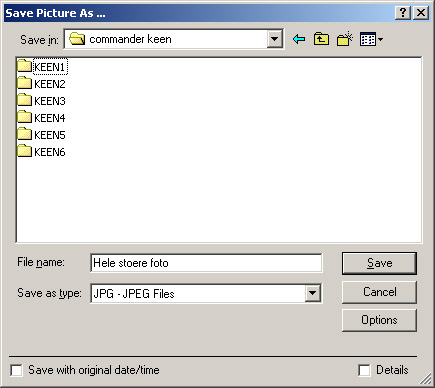Click the Save button

coord(379,263)
